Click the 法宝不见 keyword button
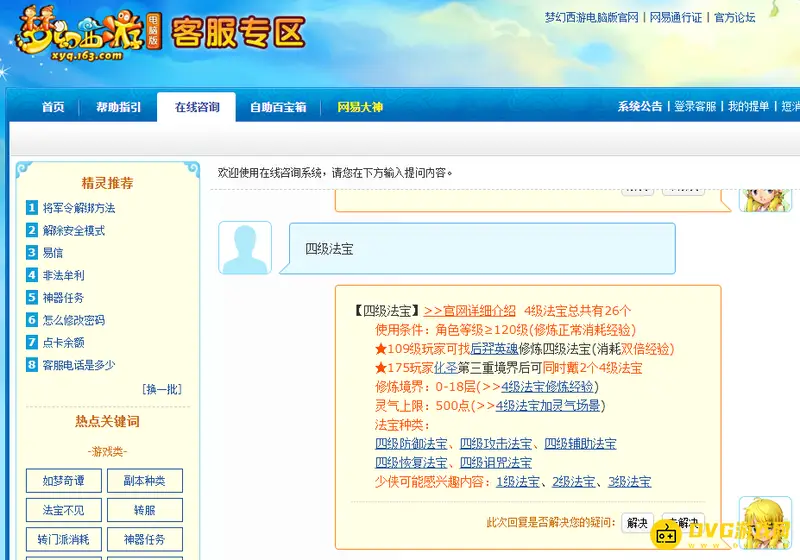Image resolution: width=800 pixels, height=560 pixels. click(64, 510)
